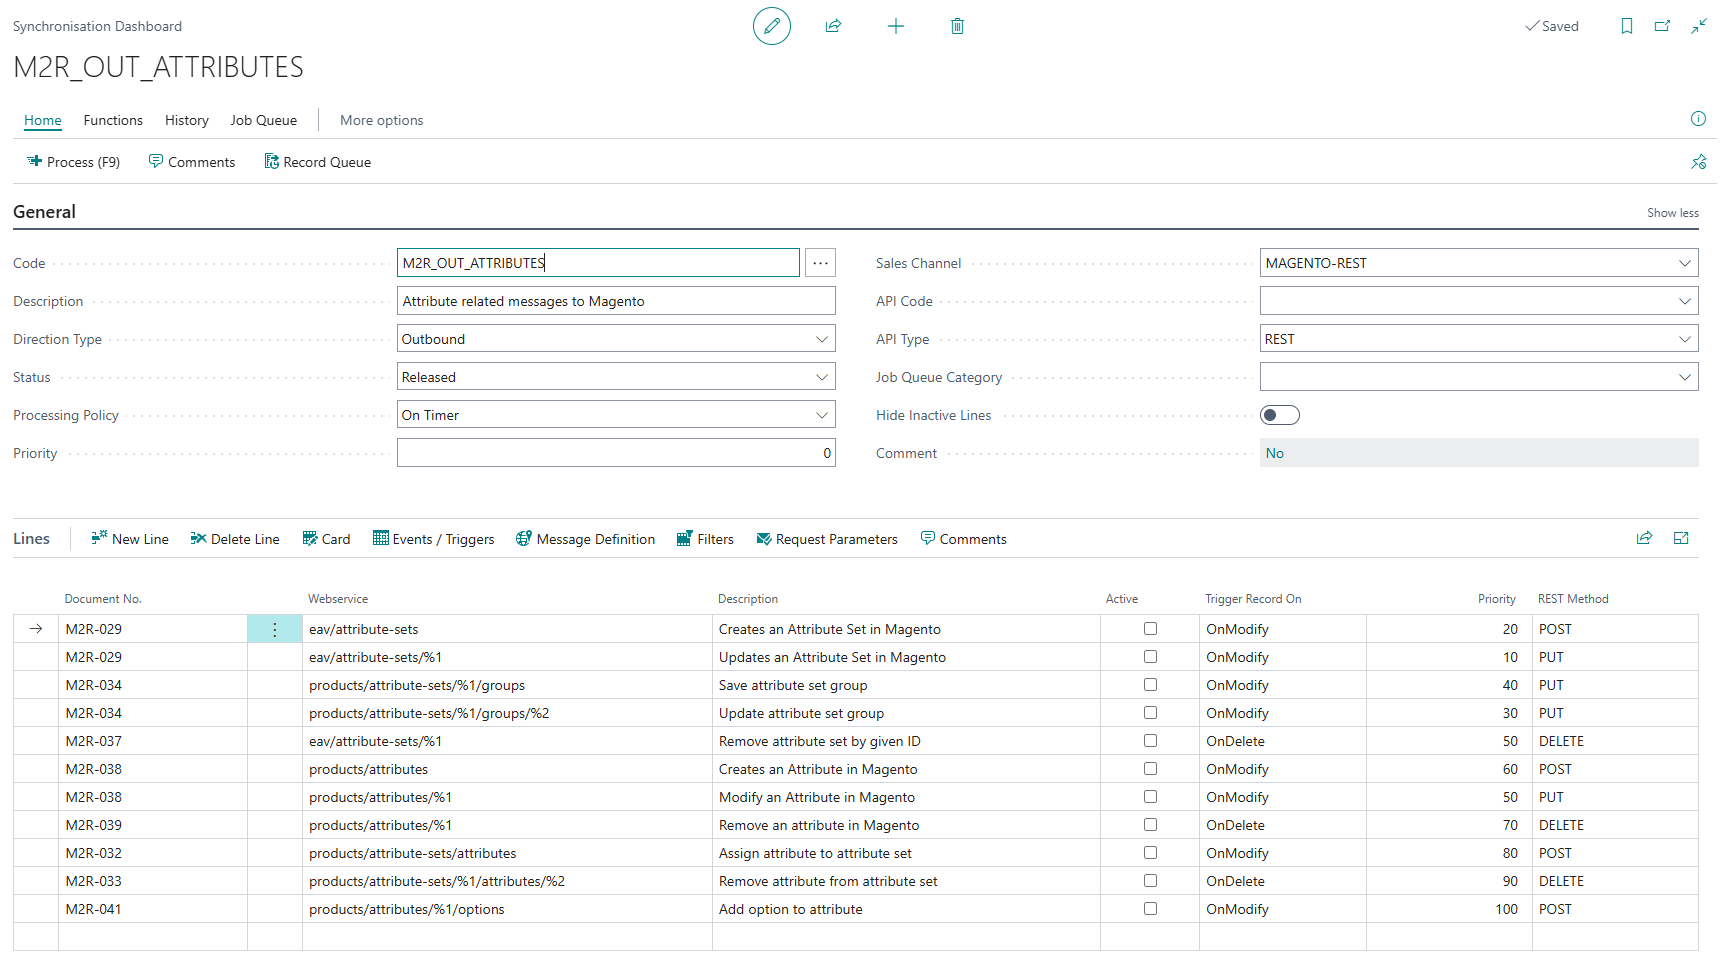Open the Functions tab

click(113, 120)
